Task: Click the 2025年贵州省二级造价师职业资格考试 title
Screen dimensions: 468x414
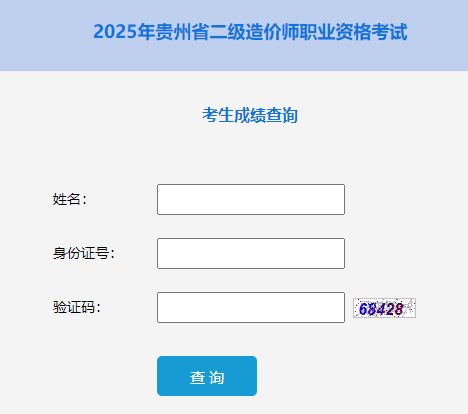Action: pos(250,32)
